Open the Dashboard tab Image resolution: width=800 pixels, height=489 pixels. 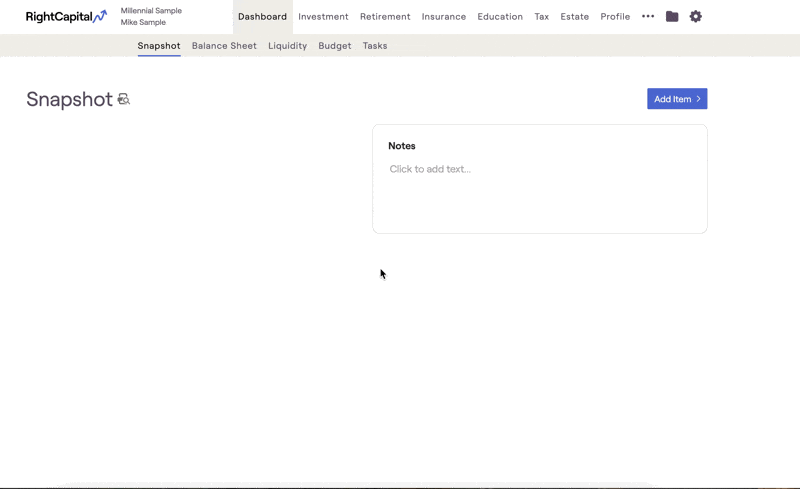[262, 17]
